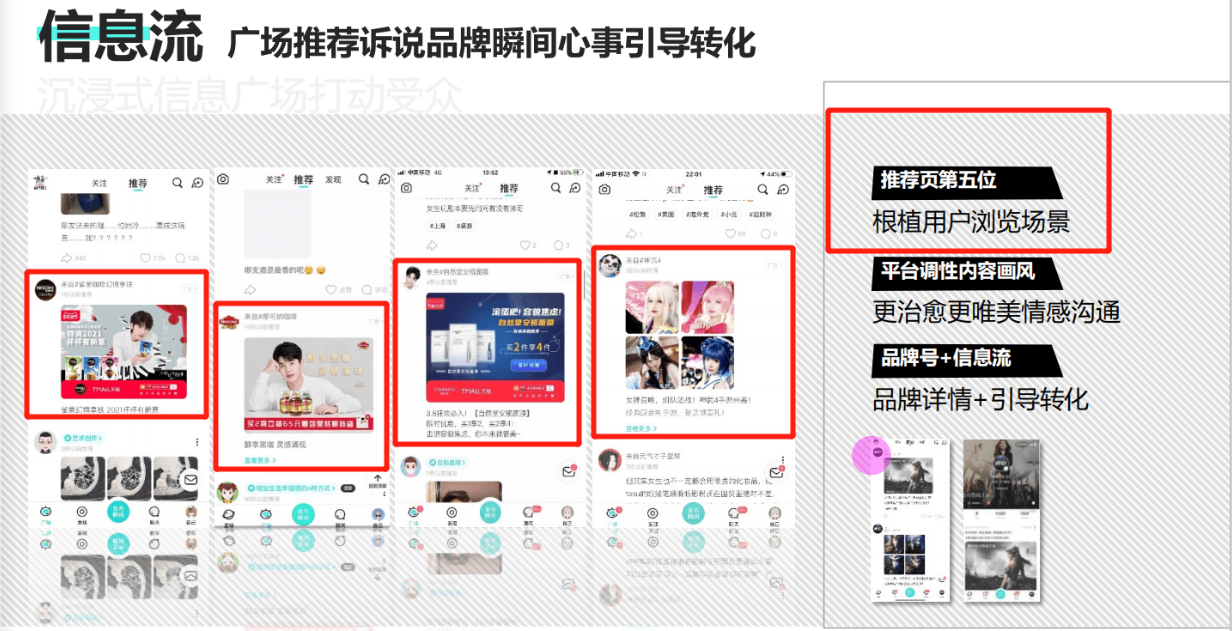Image resolution: width=1232 pixels, height=631 pixels.
Task: Tap the panda avatar on the cosplay post
Action: (x=611, y=265)
